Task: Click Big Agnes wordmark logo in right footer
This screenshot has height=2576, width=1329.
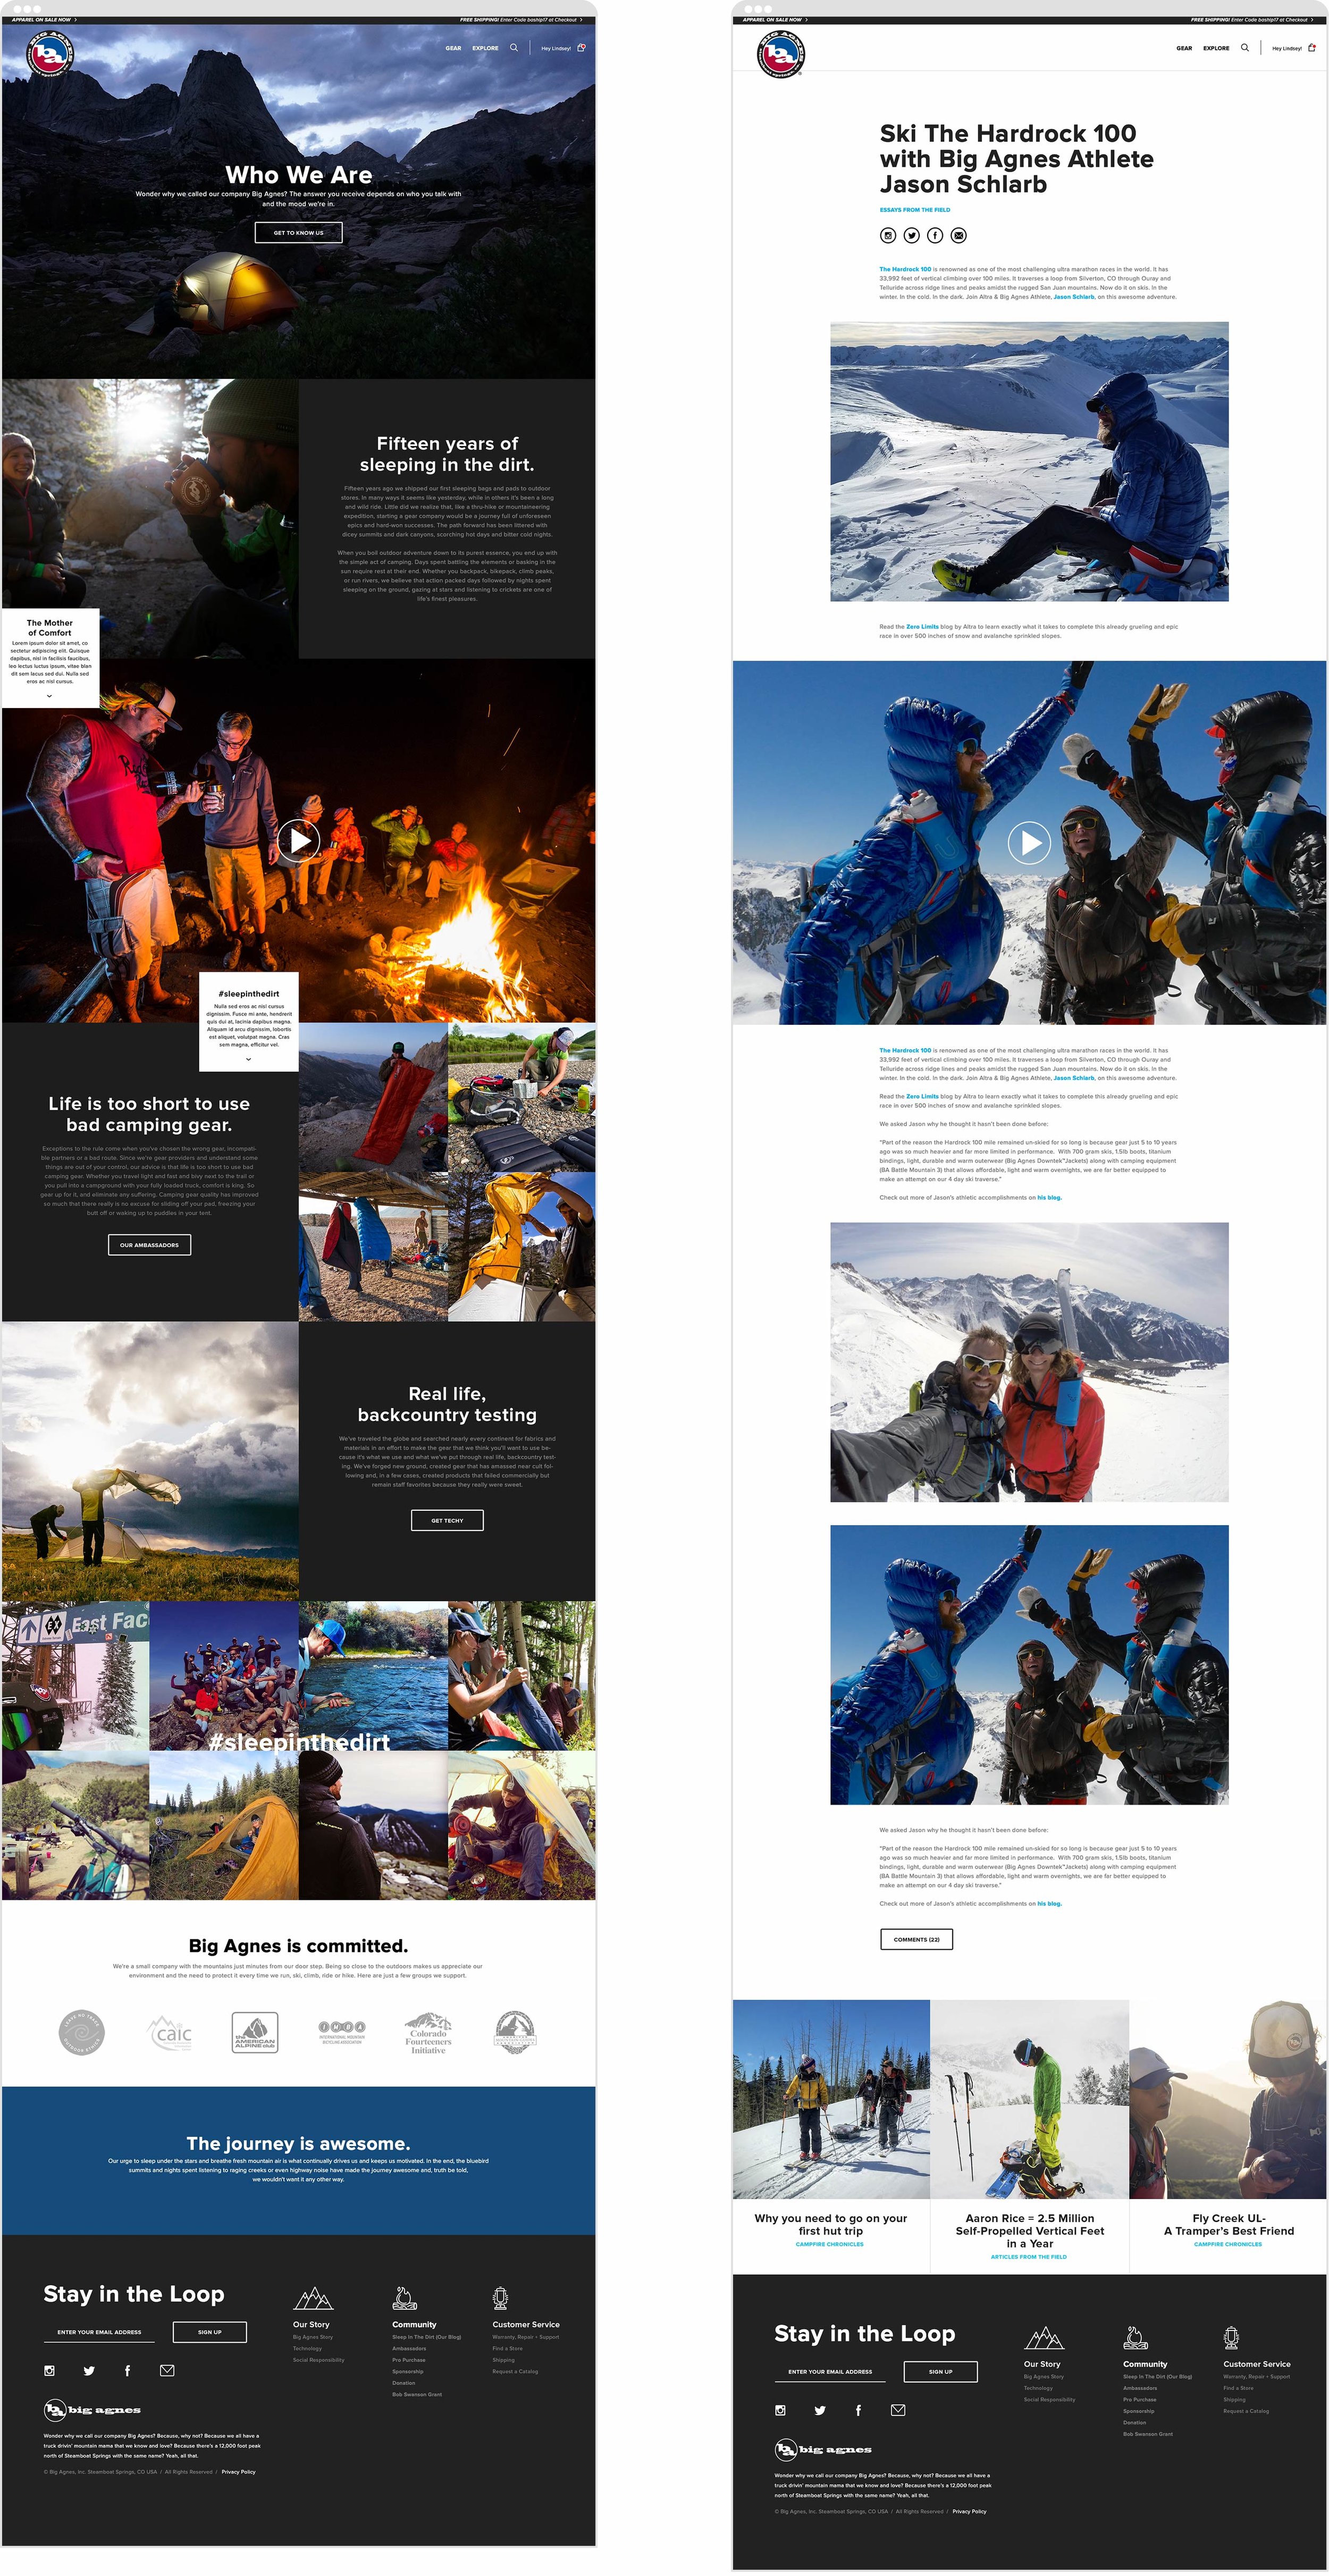Action: tap(823, 2449)
